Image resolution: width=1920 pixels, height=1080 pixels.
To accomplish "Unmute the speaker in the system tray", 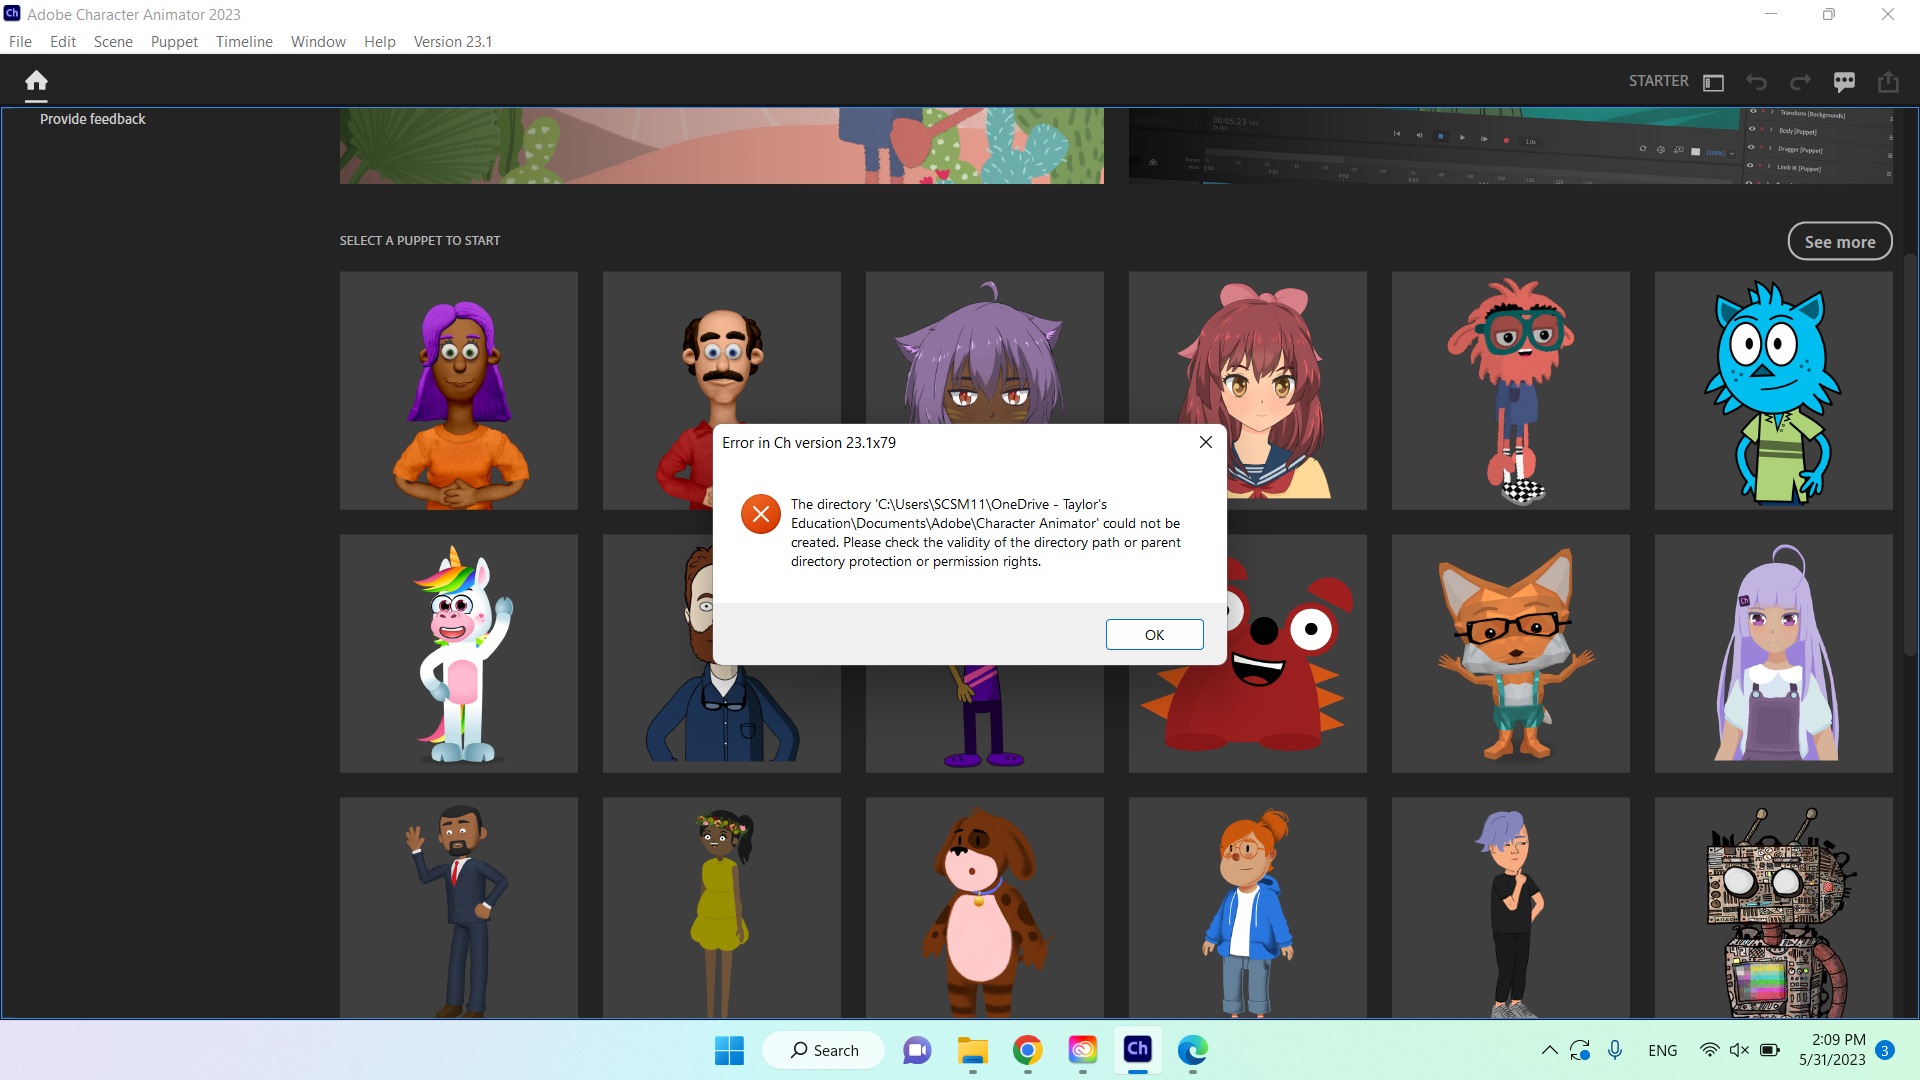I will [x=1740, y=1050].
